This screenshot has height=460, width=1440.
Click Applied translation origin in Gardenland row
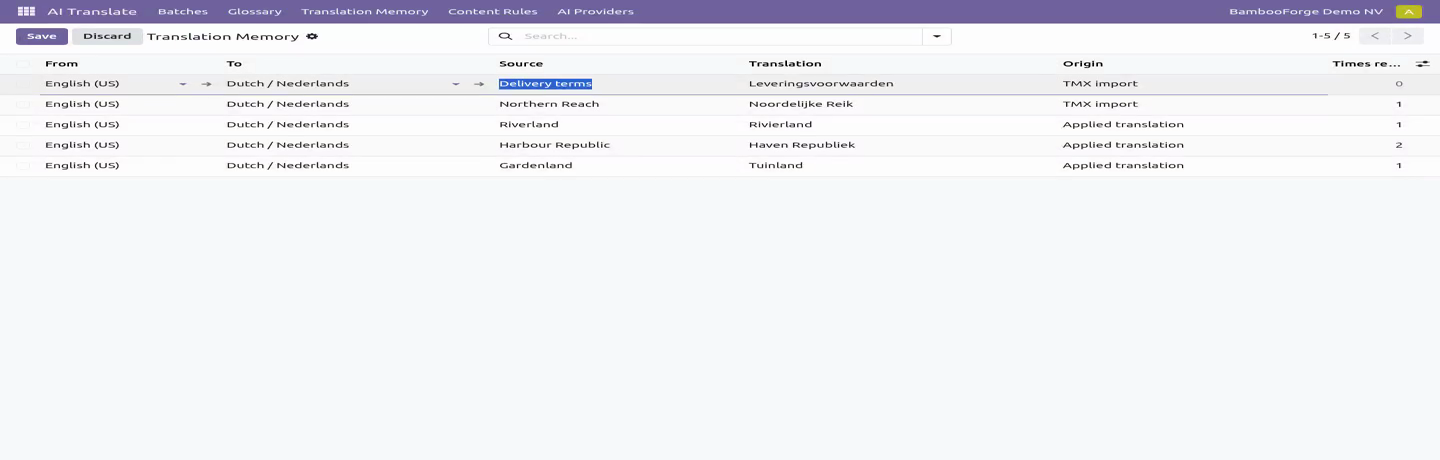1123,166
